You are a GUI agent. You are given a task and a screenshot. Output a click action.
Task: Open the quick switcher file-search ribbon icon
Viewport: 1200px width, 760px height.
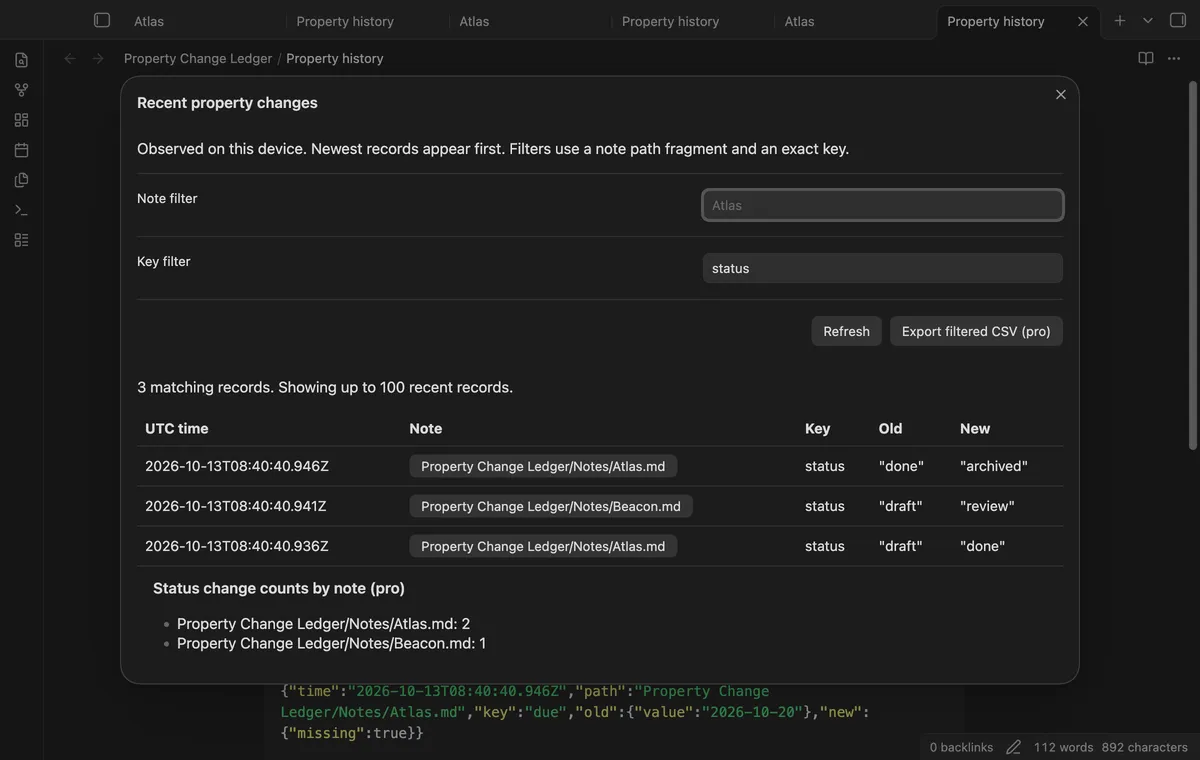click(21, 60)
